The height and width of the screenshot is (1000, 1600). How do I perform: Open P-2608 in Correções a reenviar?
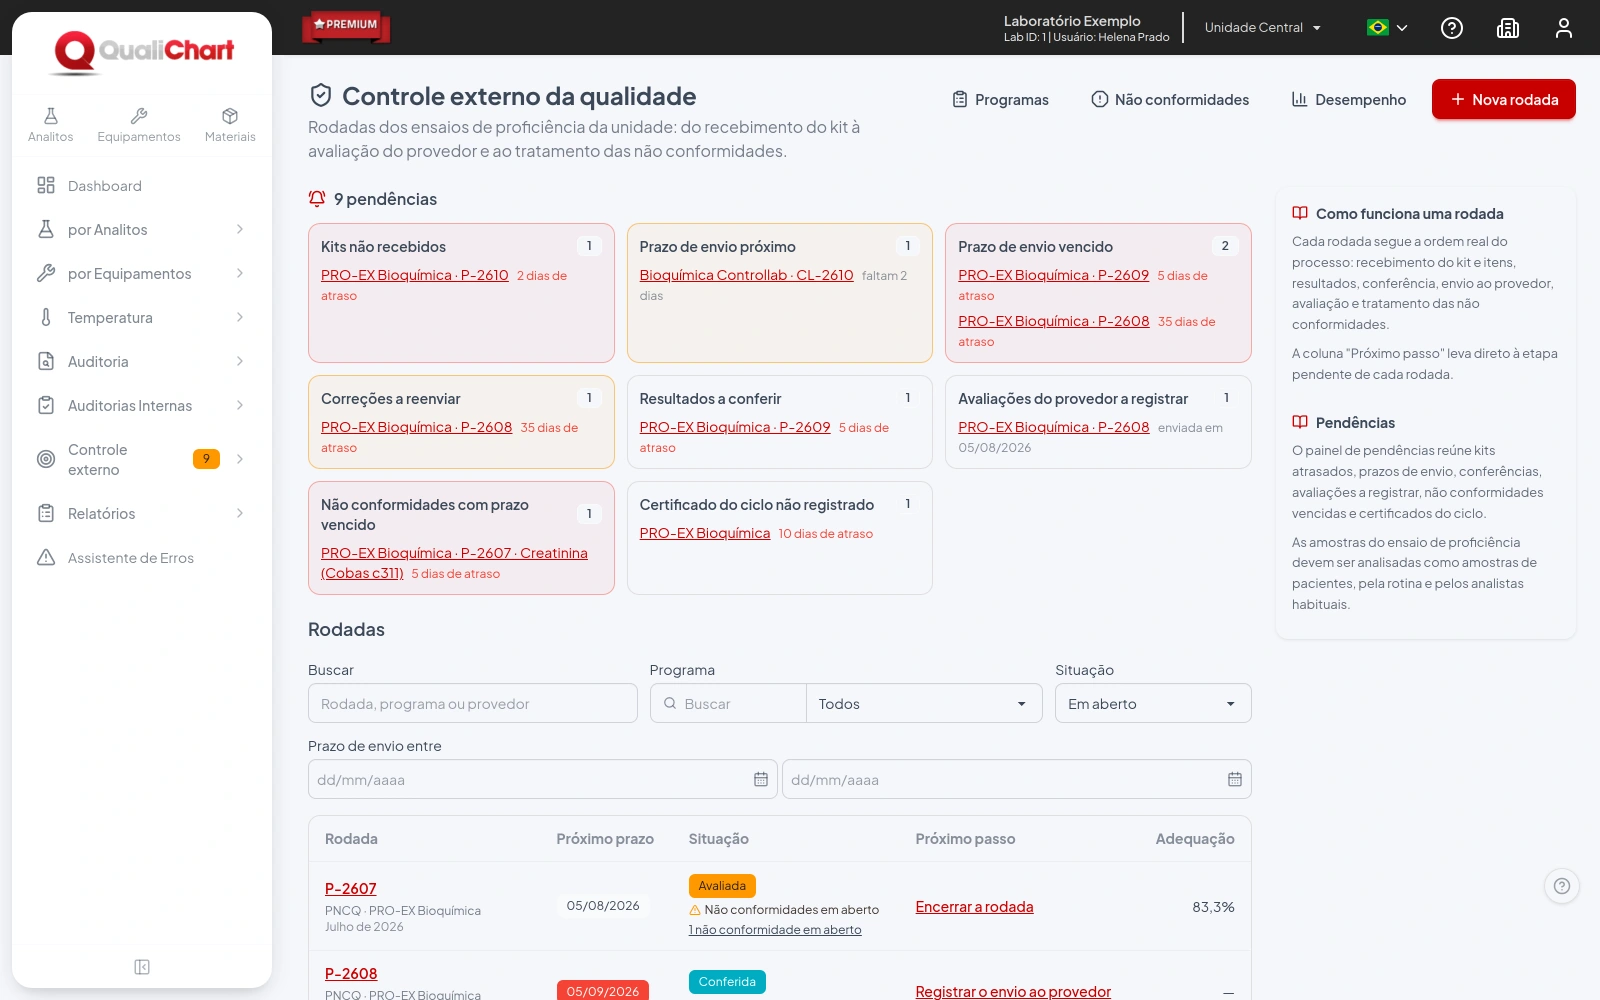pos(416,427)
